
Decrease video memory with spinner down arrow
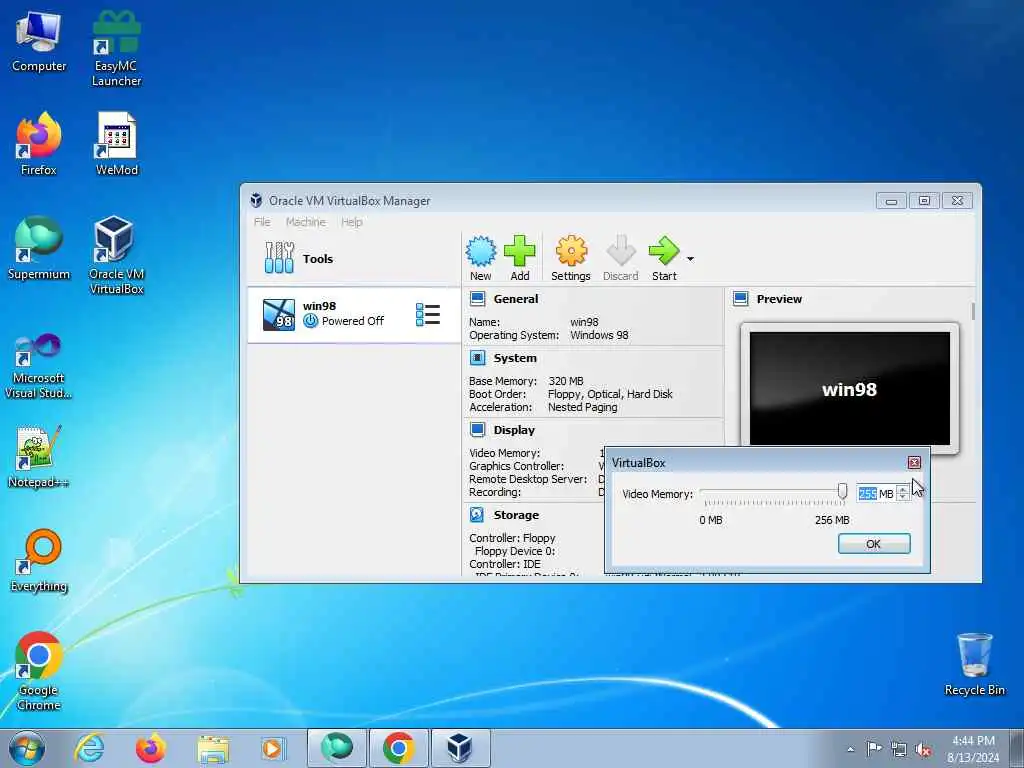click(903, 498)
